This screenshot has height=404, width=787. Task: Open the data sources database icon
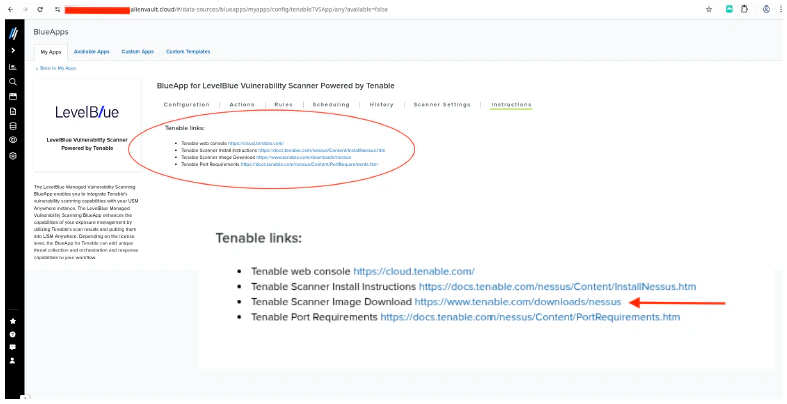coord(13,126)
